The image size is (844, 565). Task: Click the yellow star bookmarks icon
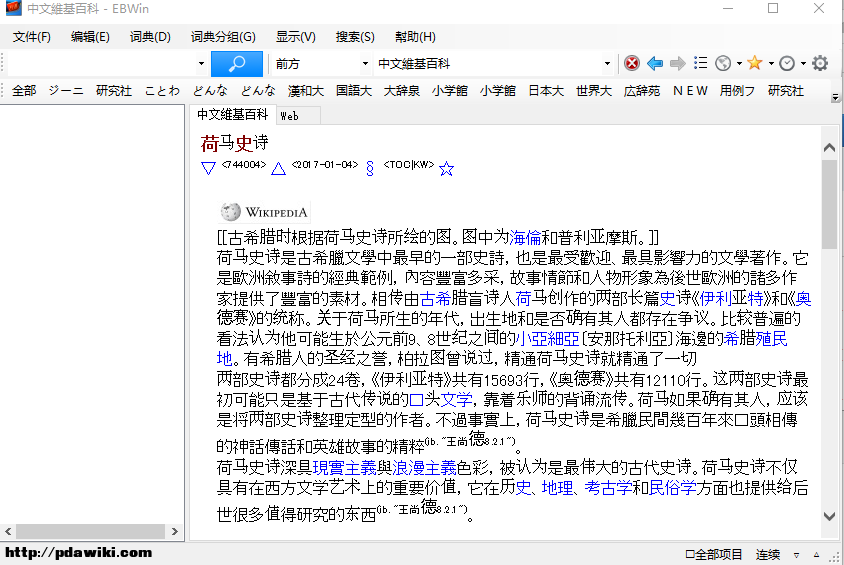point(755,63)
